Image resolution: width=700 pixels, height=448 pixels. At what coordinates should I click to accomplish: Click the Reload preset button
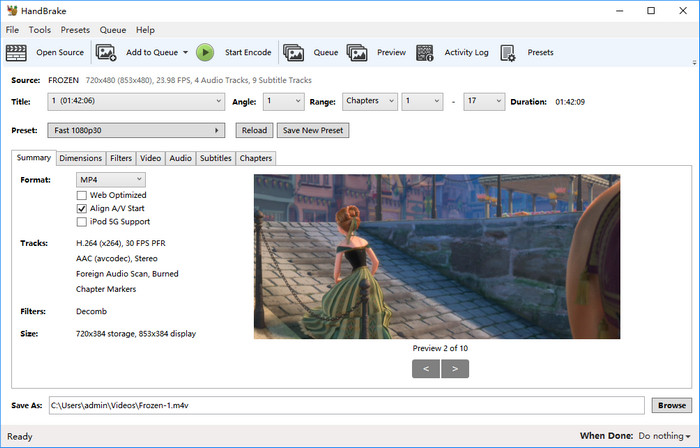coord(254,130)
